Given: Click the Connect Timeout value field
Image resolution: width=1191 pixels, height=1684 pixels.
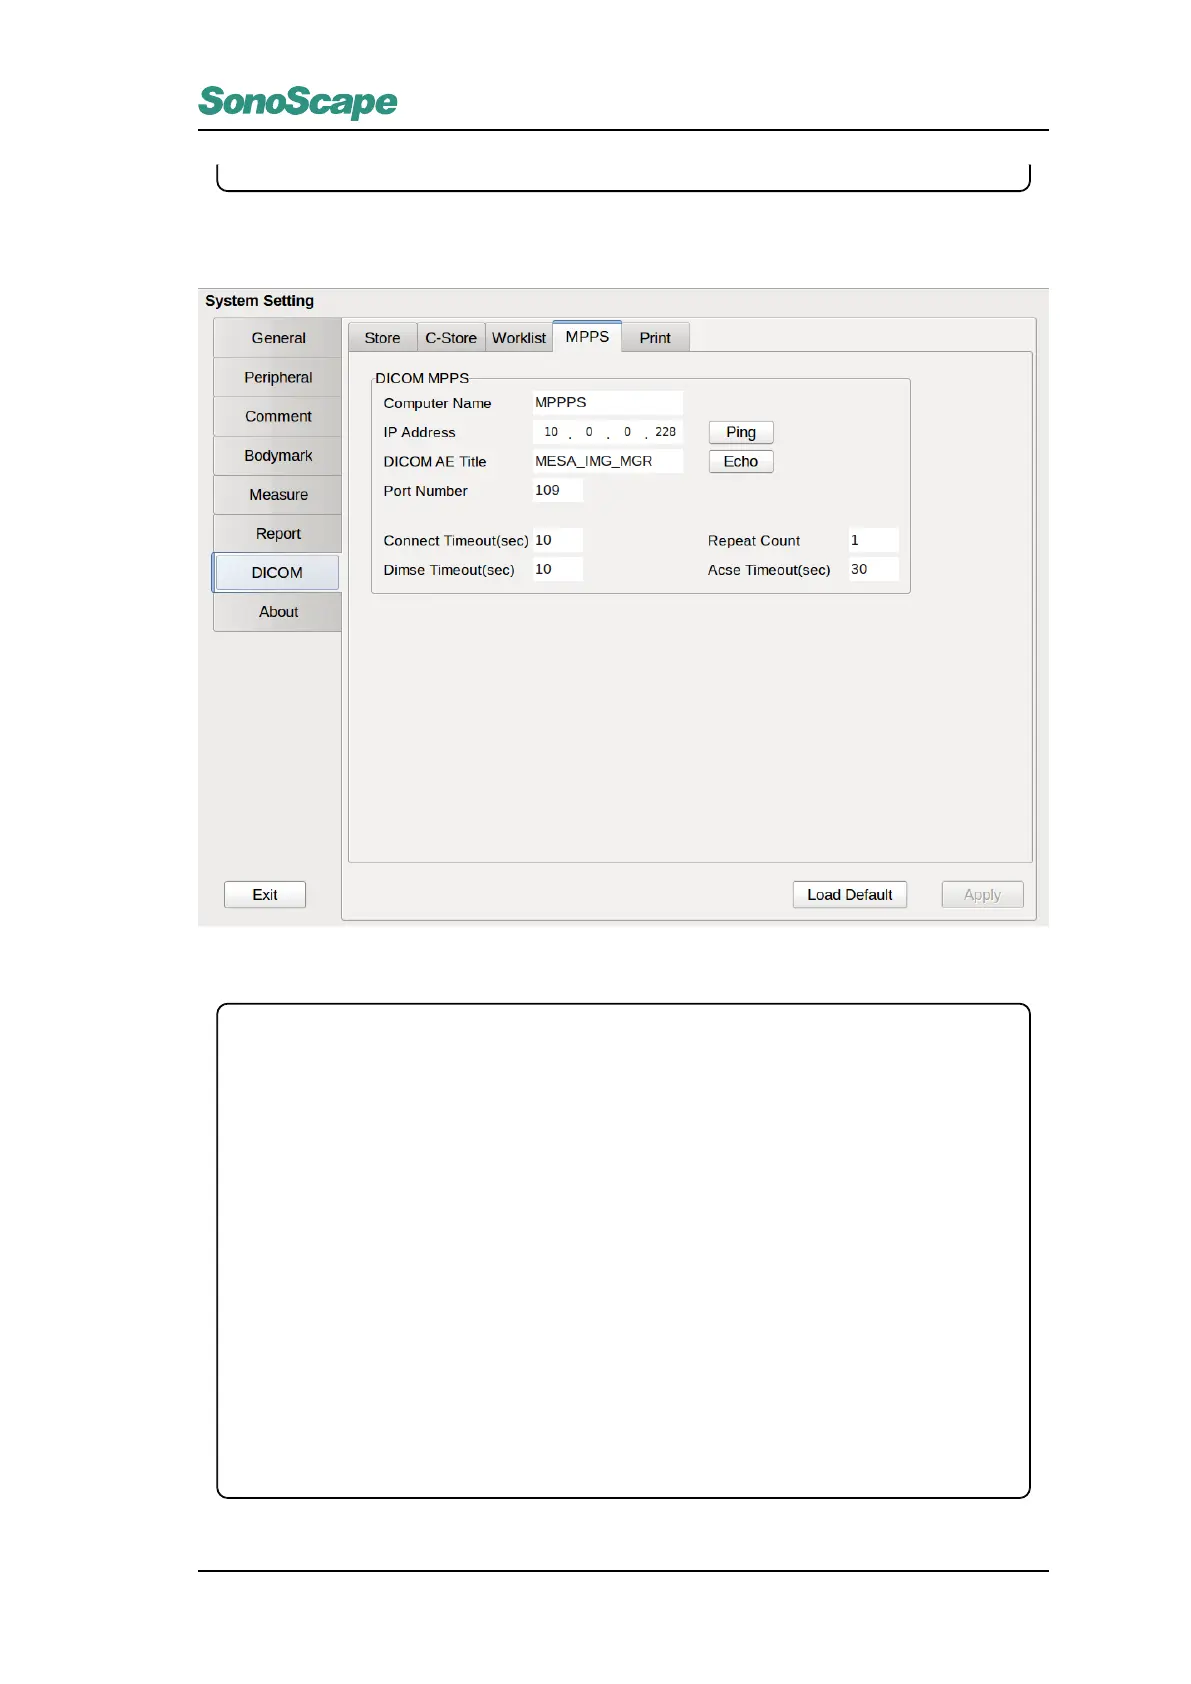Looking at the screenshot, I should coord(557,540).
